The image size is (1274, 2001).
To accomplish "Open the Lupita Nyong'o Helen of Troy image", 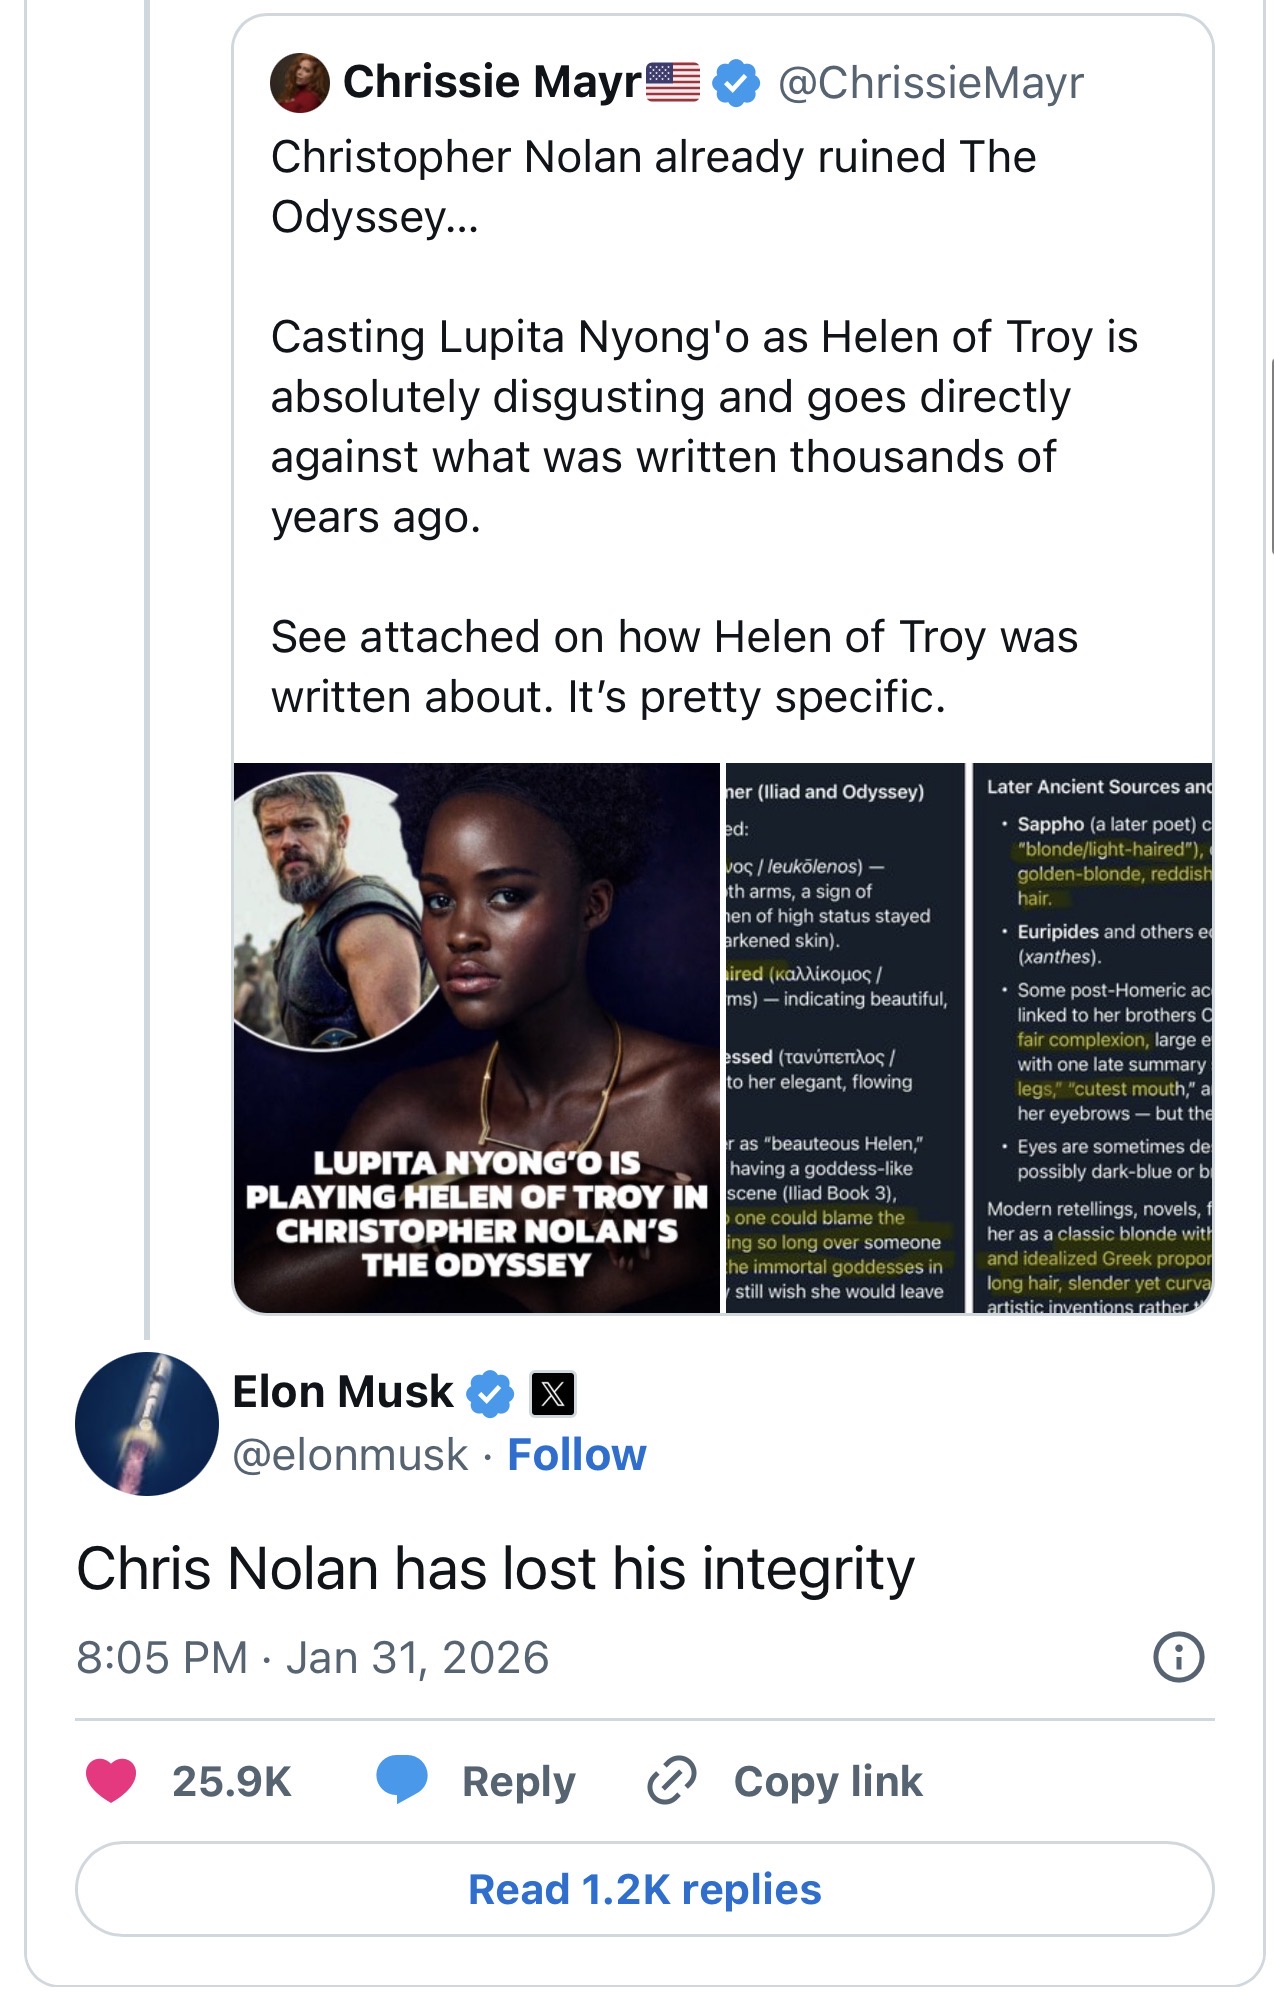I will pyautogui.click(x=476, y=1037).
